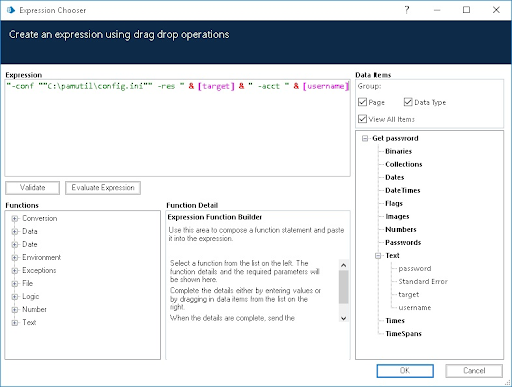Select the TimeSpans data item group
Viewport: 512px width, 387px height.
coord(403,334)
